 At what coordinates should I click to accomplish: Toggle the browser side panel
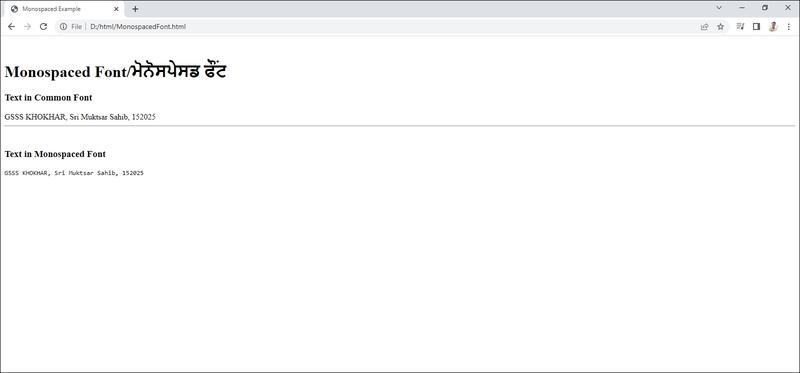click(756, 27)
